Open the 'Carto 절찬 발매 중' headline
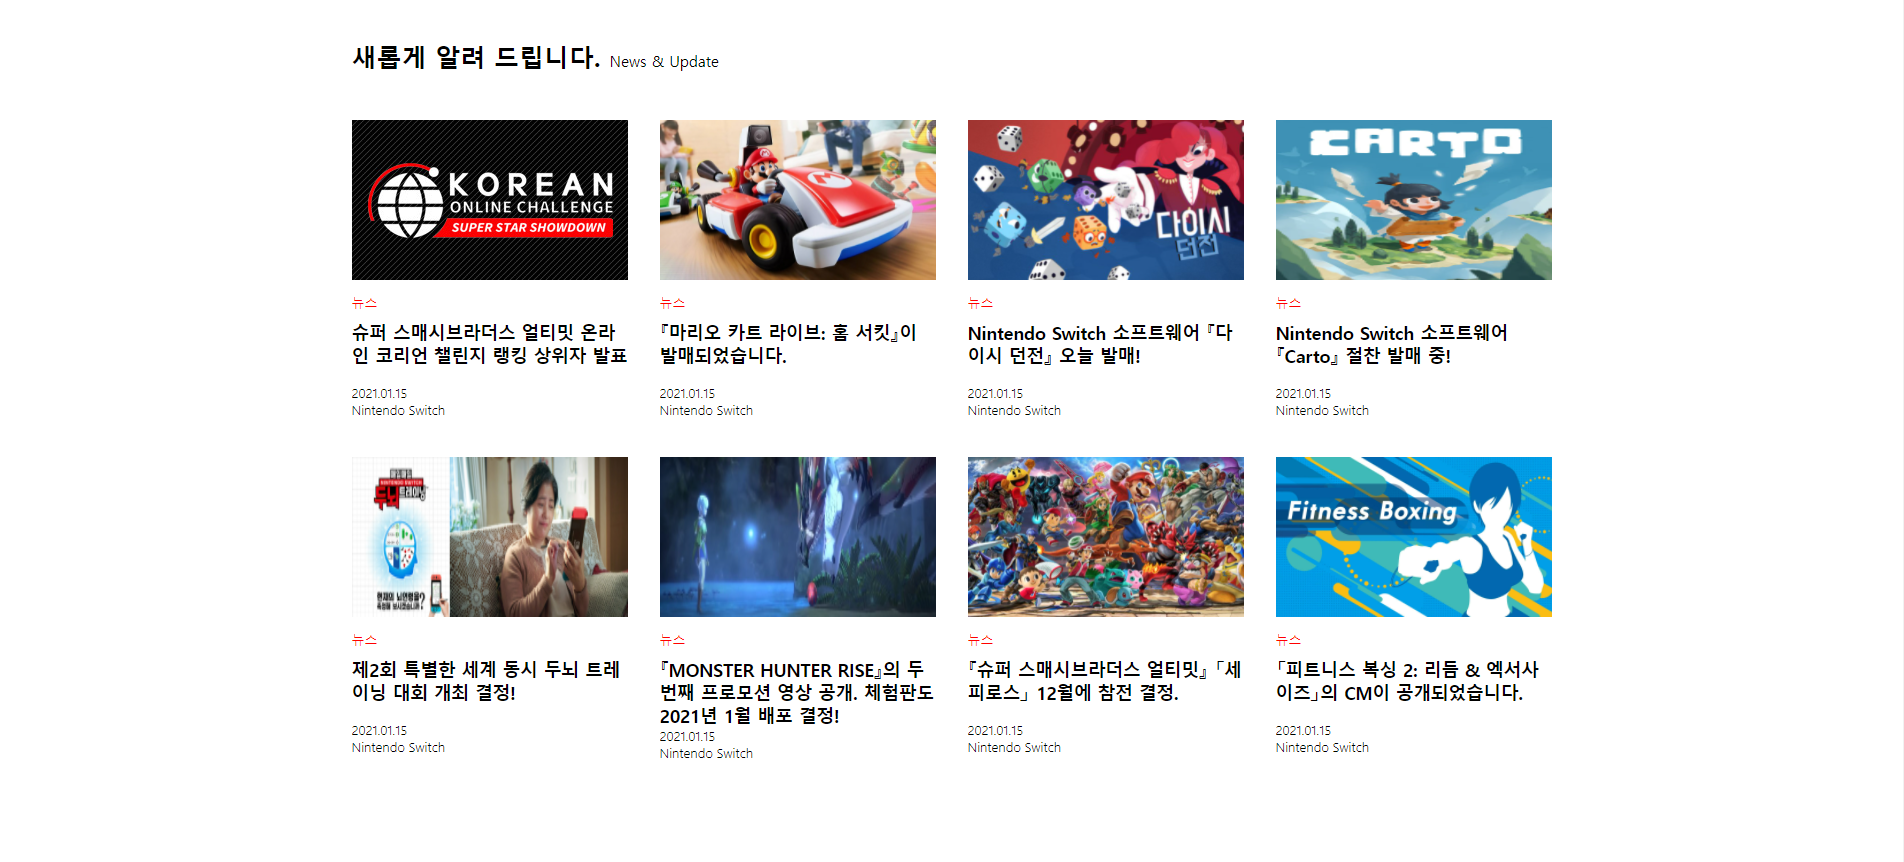Viewport: 1904px width, 862px height. tap(1392, 344)
